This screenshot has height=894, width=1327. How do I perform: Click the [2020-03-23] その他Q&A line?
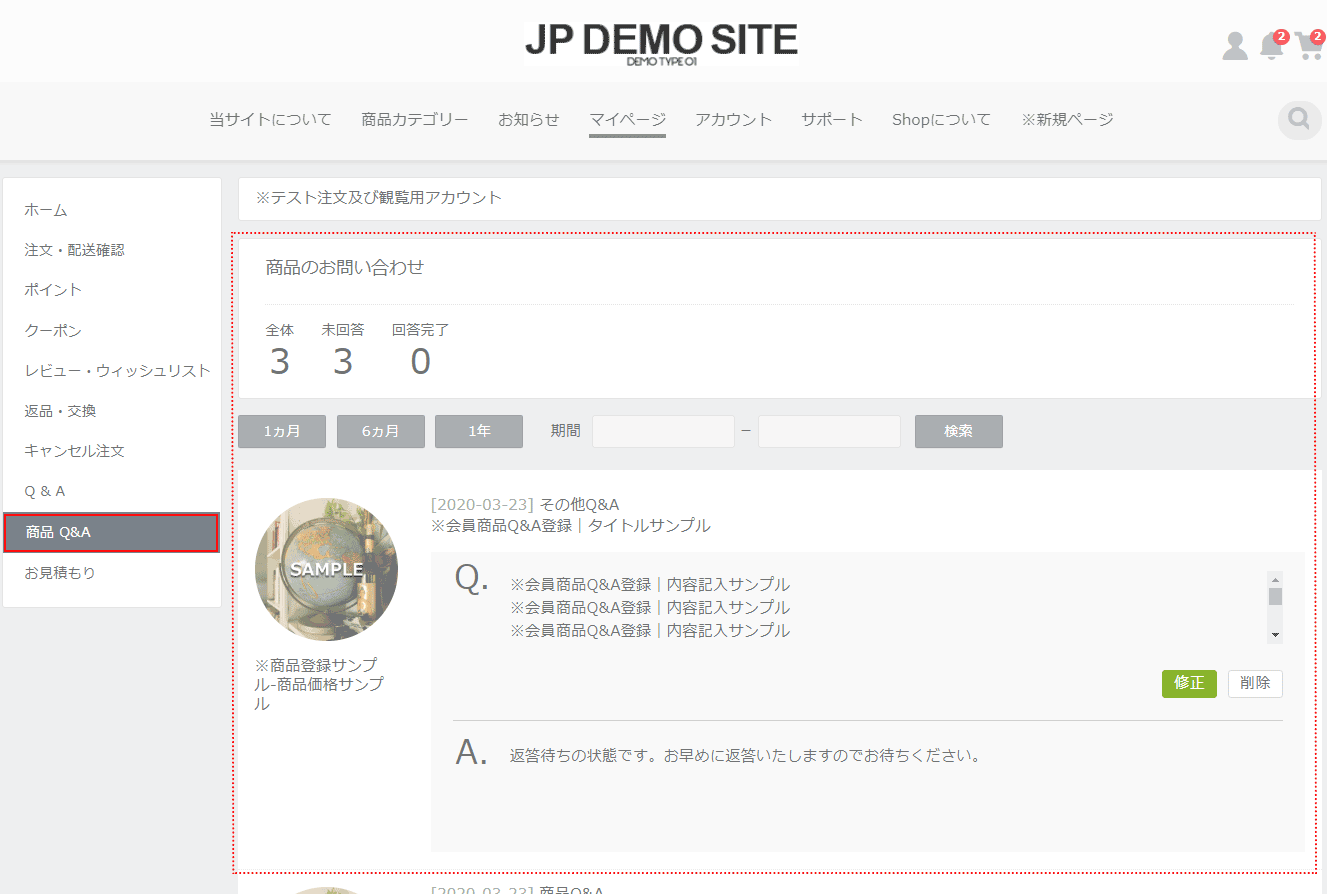coord(525,505)
